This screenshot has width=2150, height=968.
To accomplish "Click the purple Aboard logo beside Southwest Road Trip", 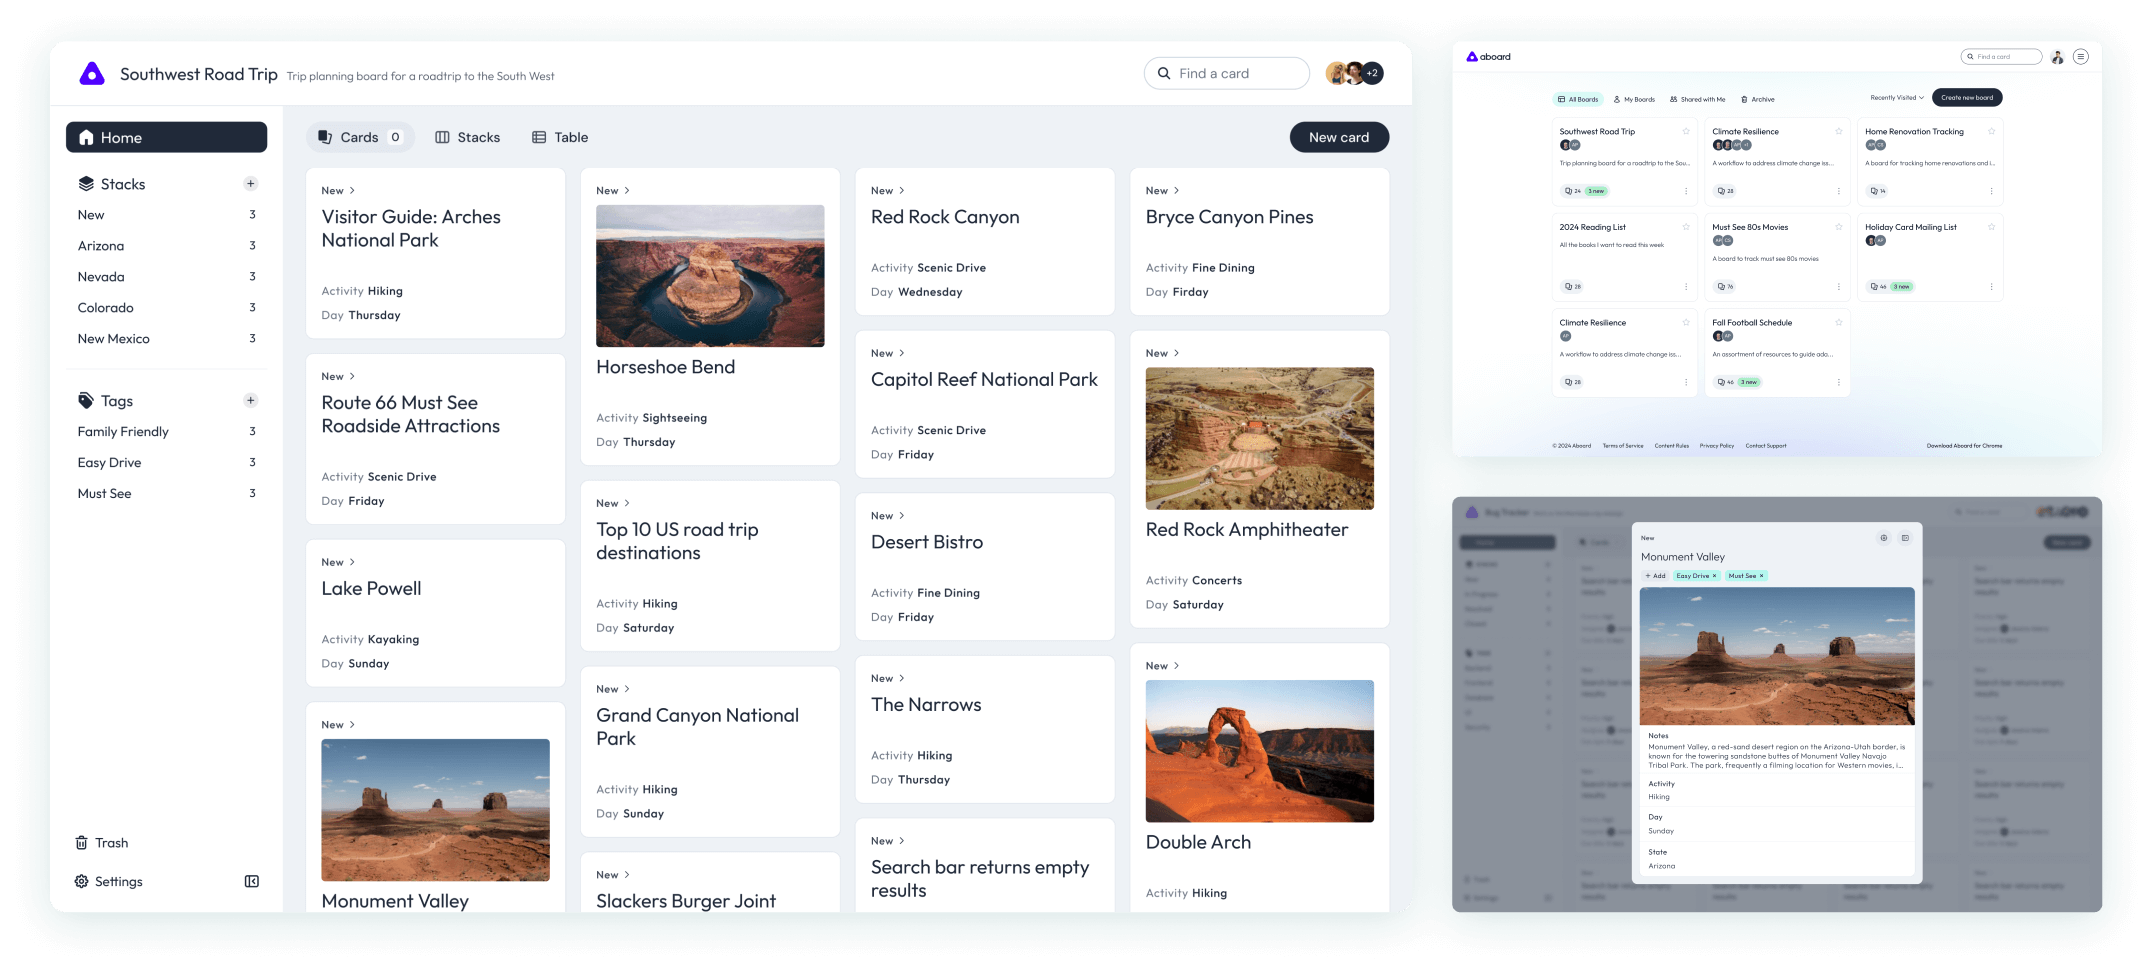I will (92, 74).
